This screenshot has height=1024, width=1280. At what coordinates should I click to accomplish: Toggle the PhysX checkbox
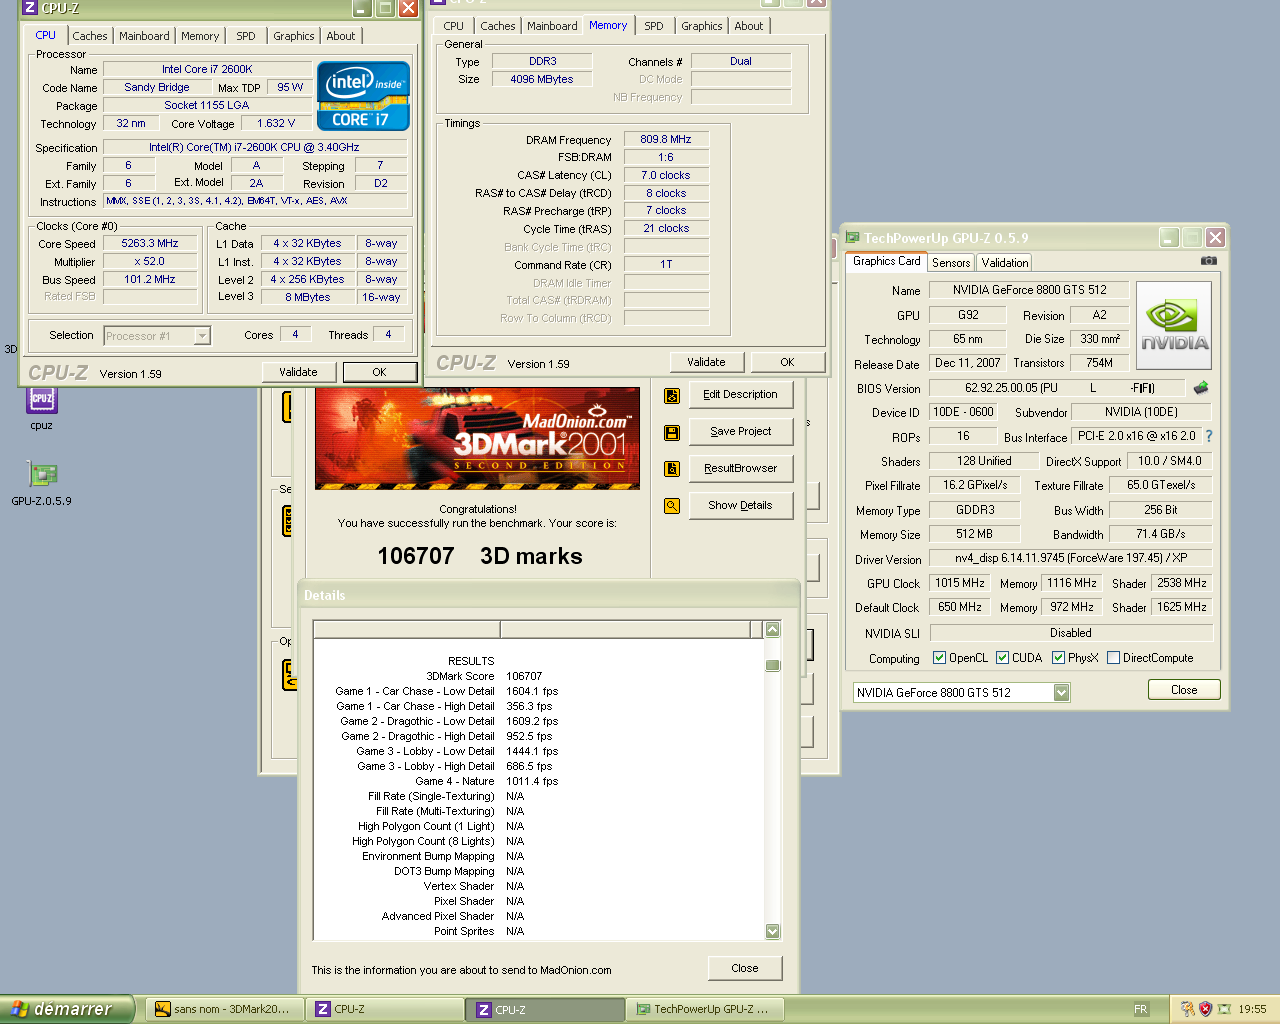1058,658
